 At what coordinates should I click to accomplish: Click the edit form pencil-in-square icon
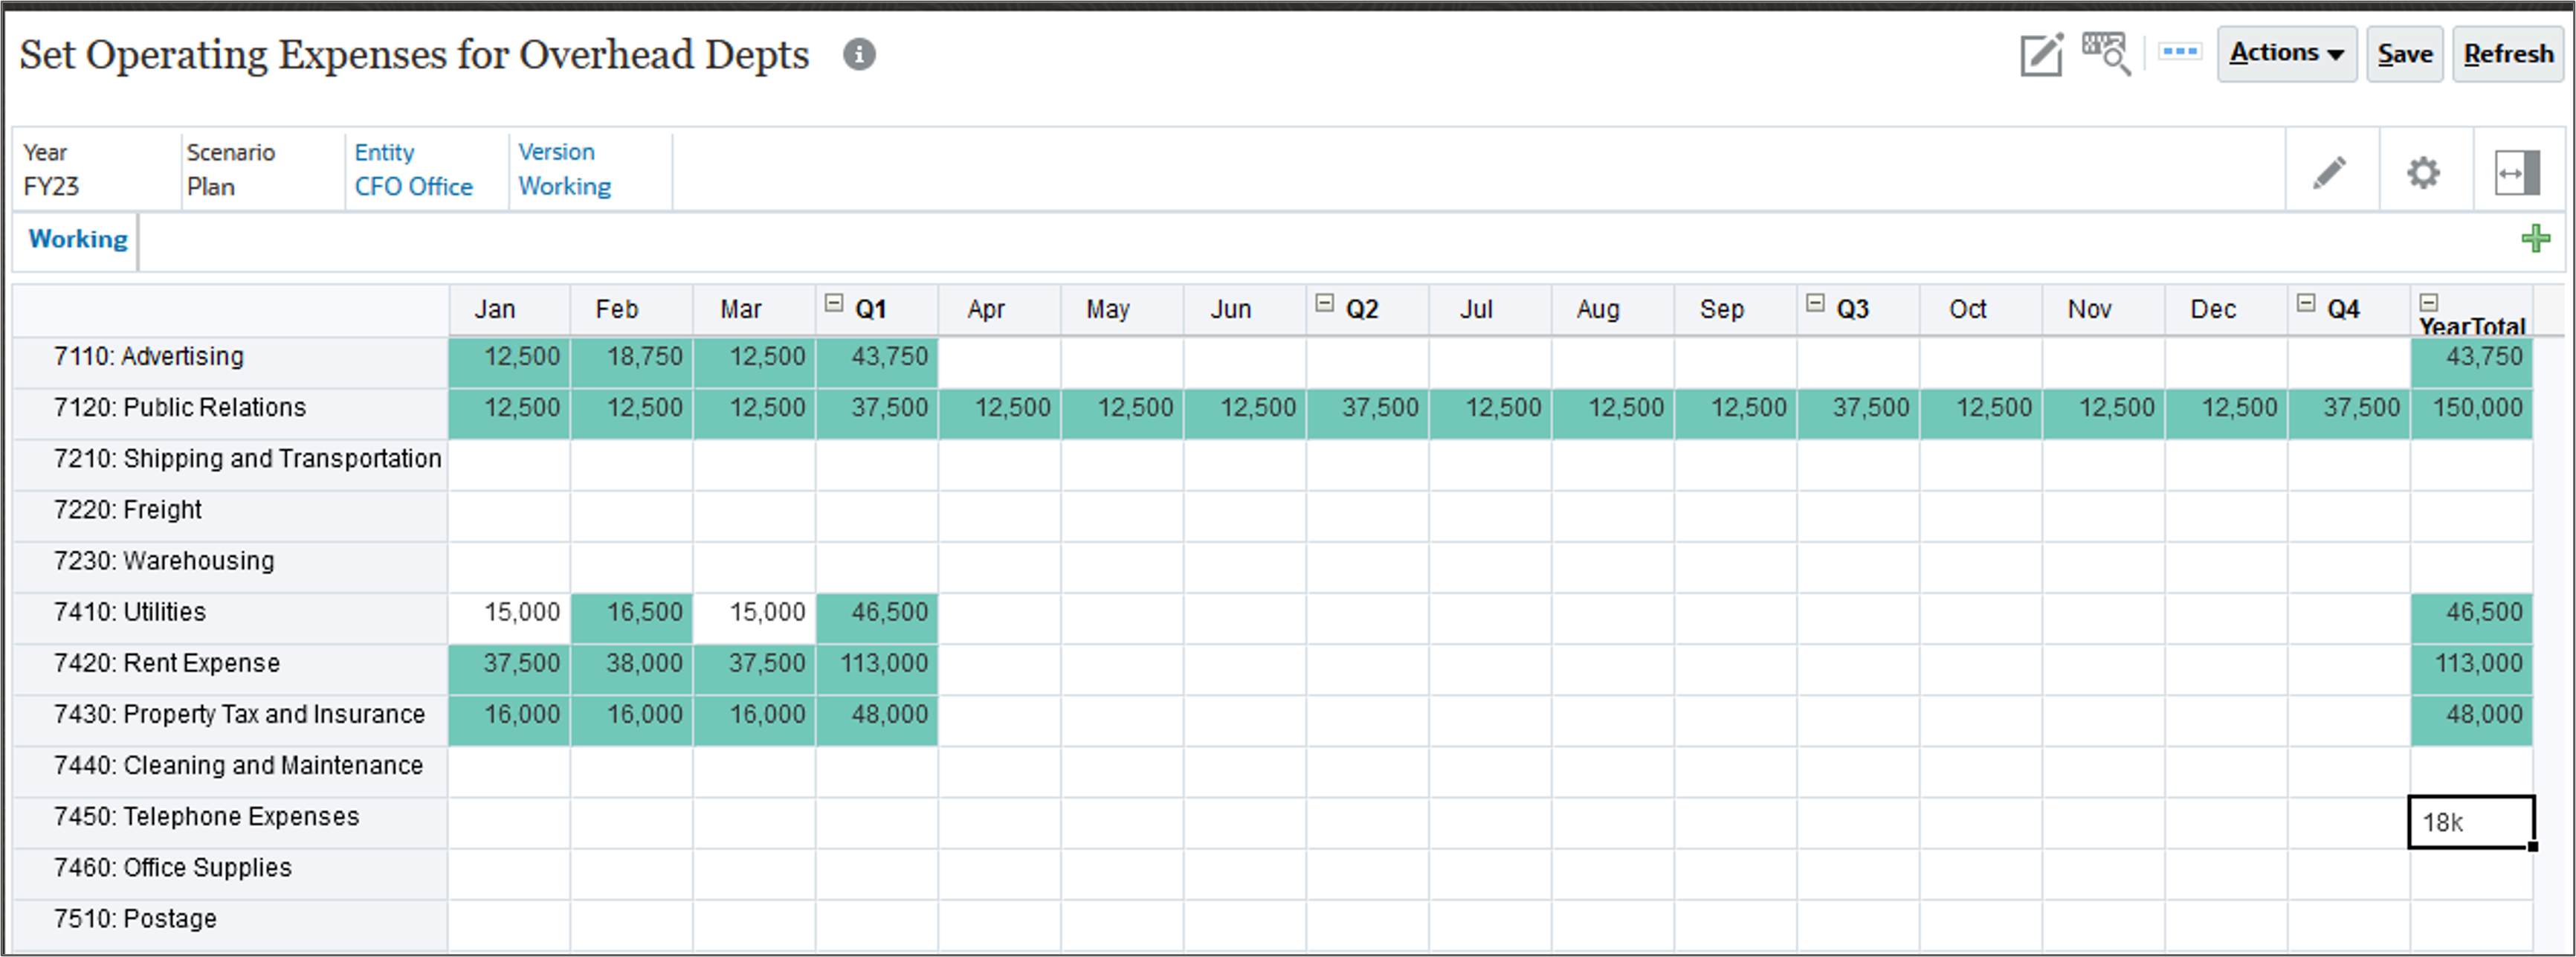[x=2041, y=54]
